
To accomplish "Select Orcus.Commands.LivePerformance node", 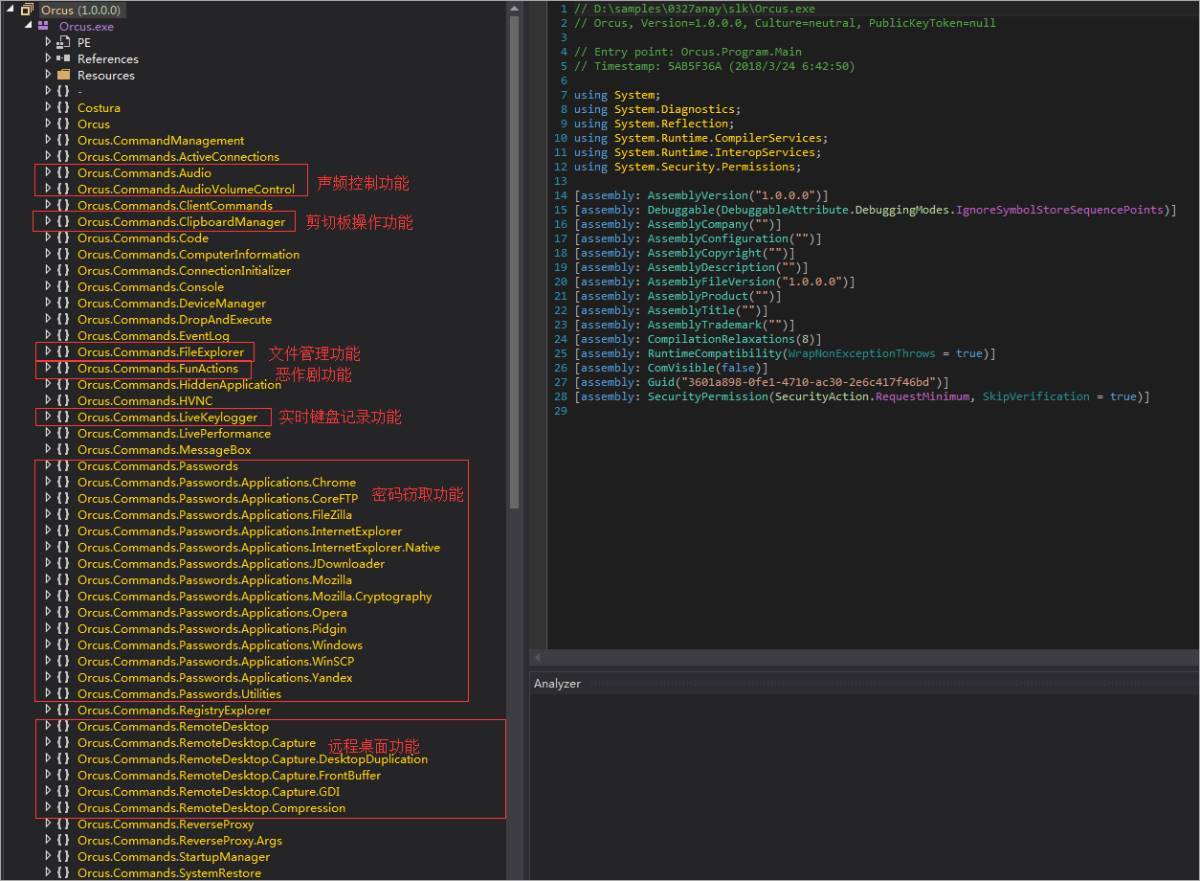I will [x=174, y=434].
